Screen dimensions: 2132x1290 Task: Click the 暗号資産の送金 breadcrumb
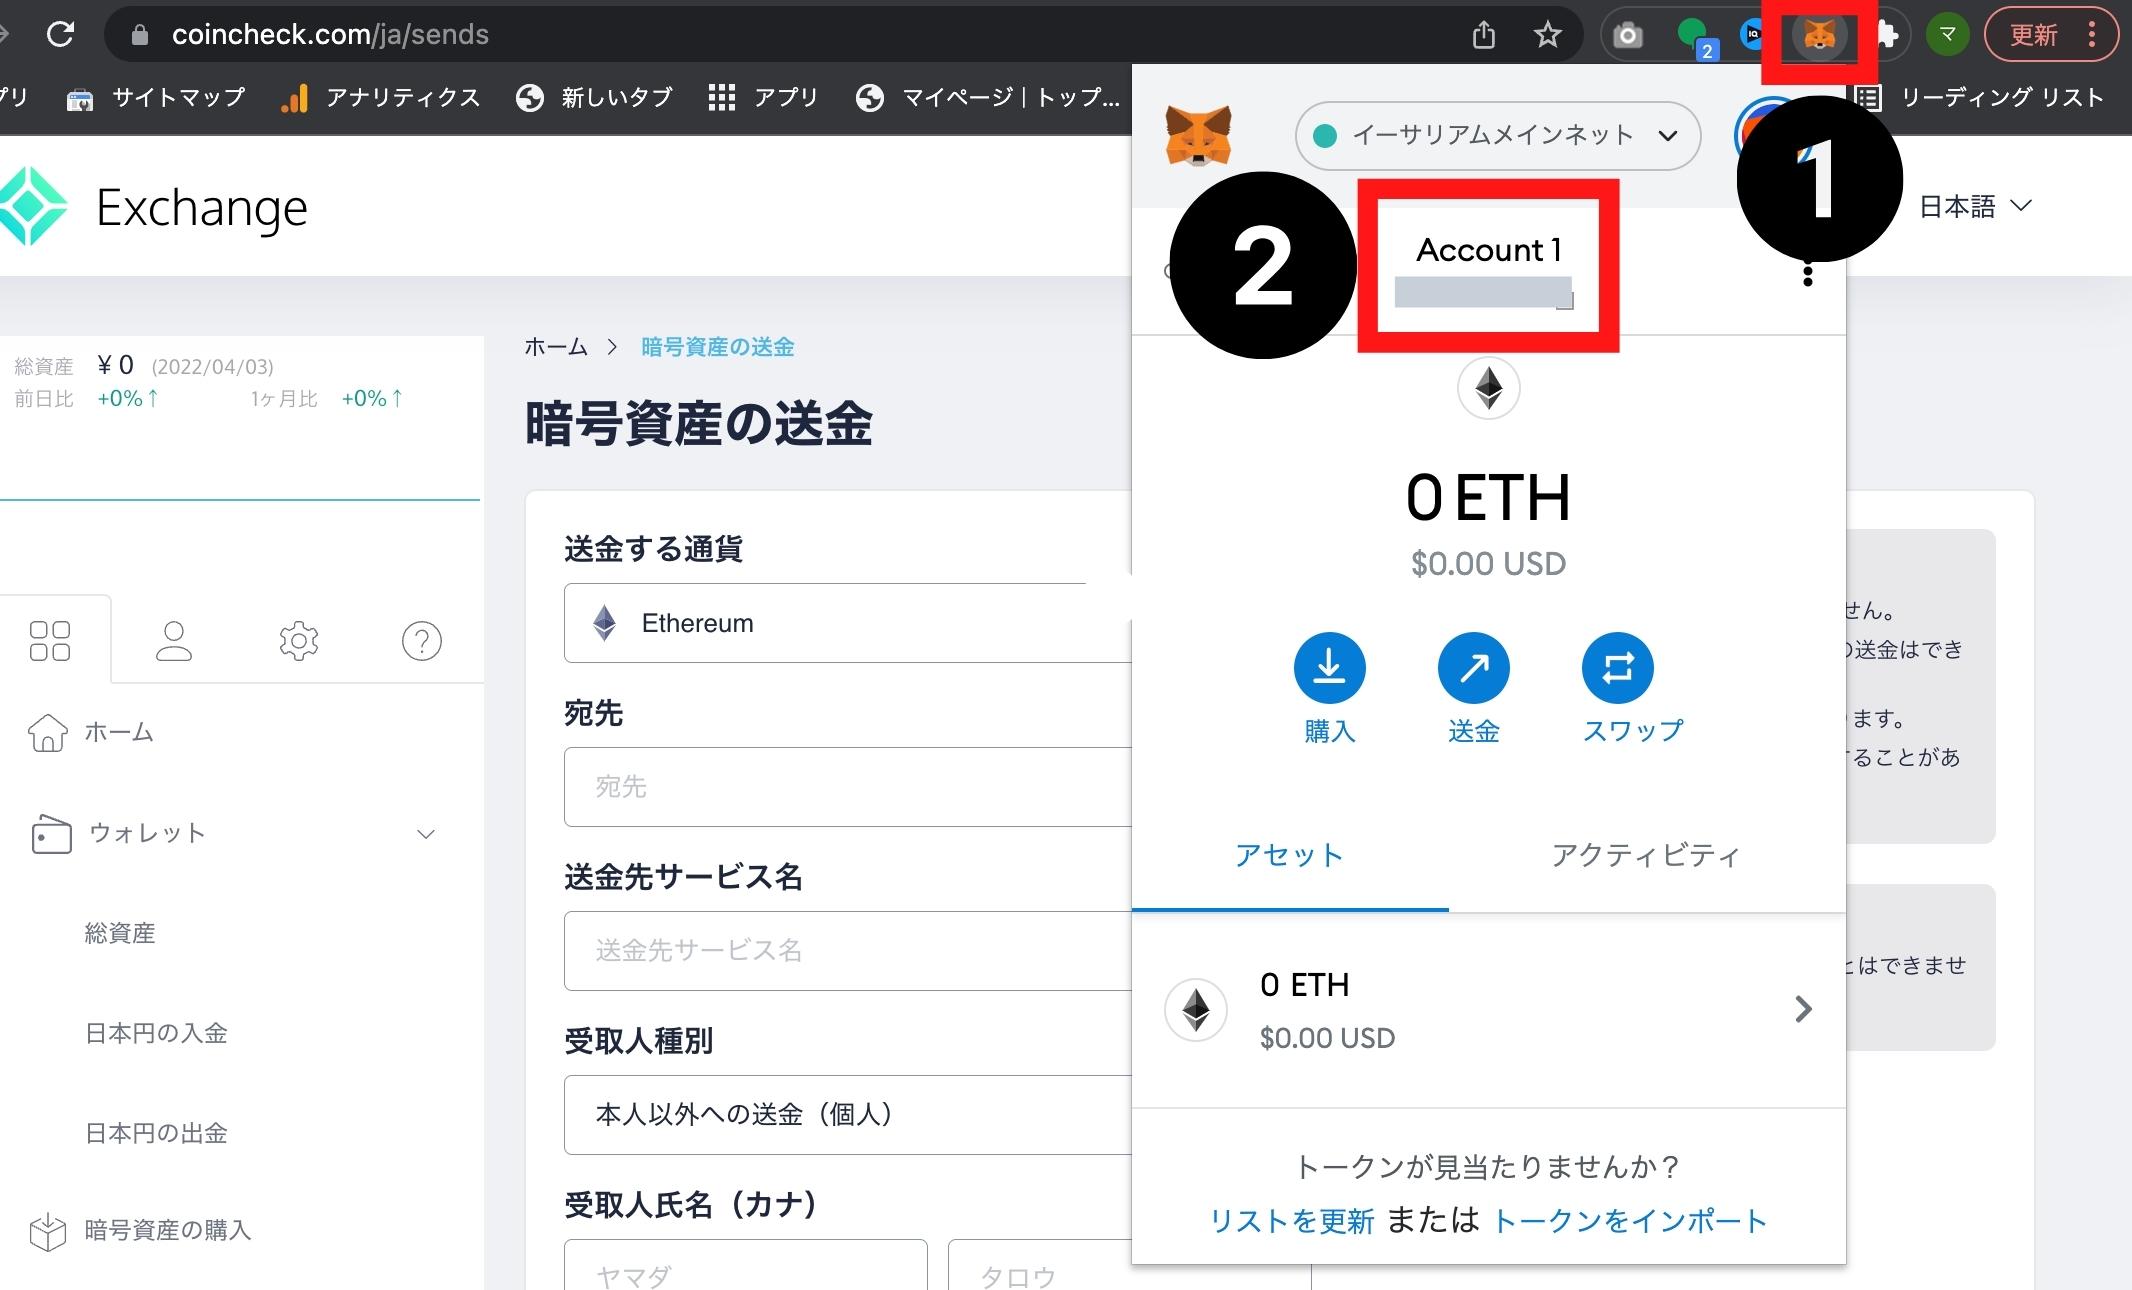[x=718, y=347]
